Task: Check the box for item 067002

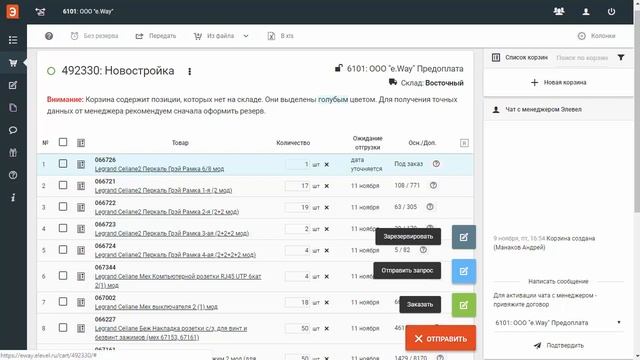Action: (63, 302)
